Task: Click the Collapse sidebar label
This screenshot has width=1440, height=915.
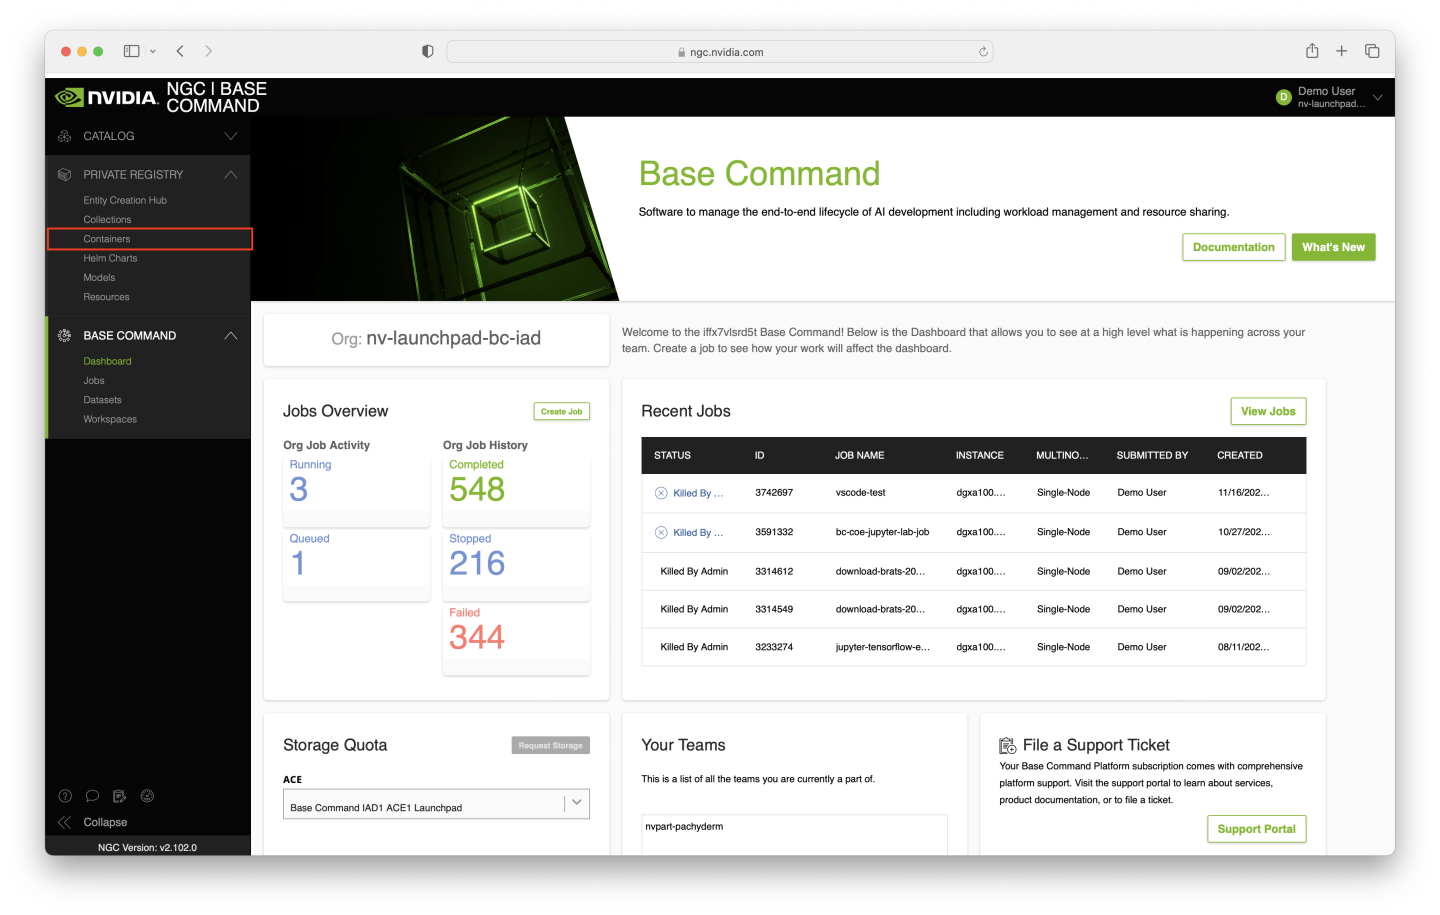Action: (x=105, y=822)
